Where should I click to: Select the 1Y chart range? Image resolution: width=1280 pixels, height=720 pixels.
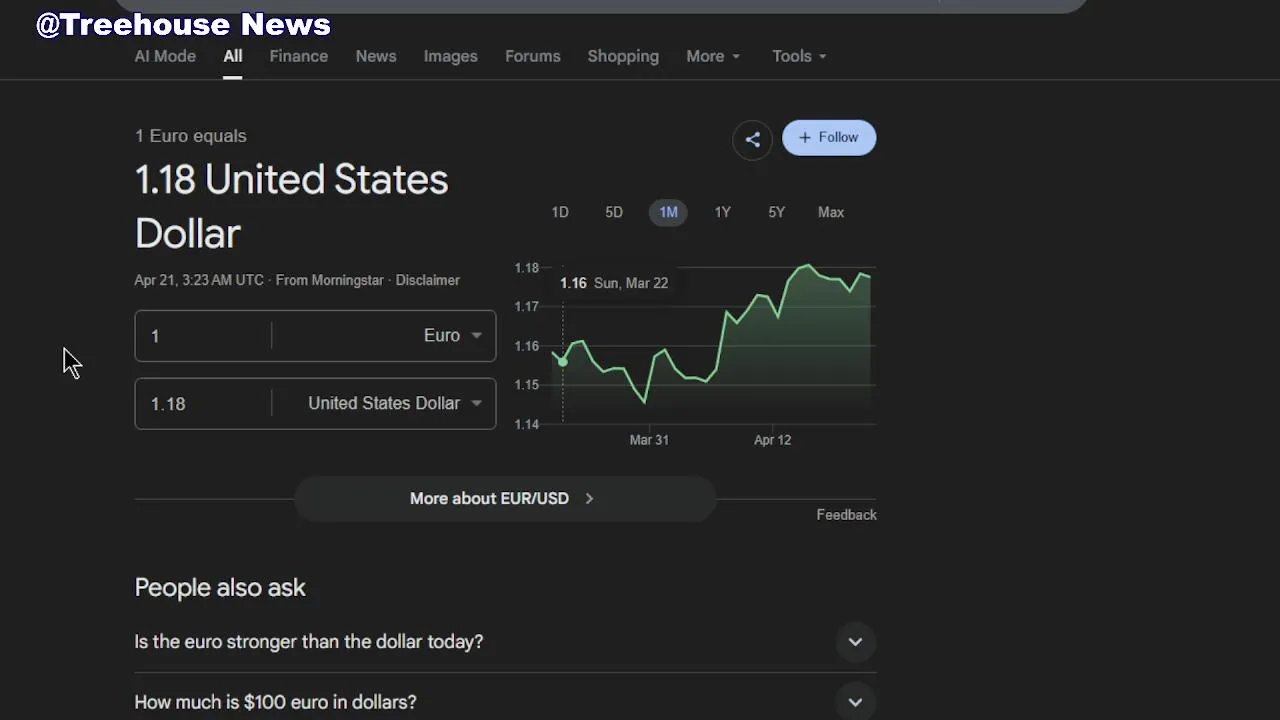coord(722,212)
